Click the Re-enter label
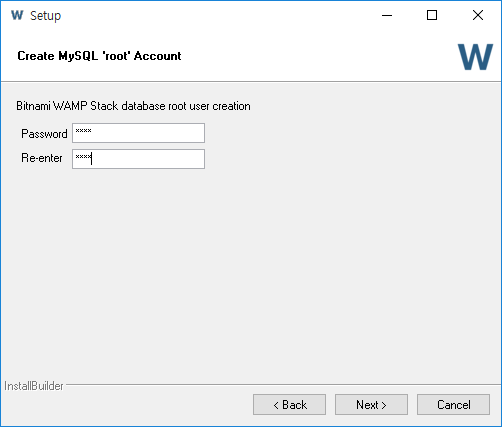The height and width of the screenshot is (427, 502). tap(42, 158)
